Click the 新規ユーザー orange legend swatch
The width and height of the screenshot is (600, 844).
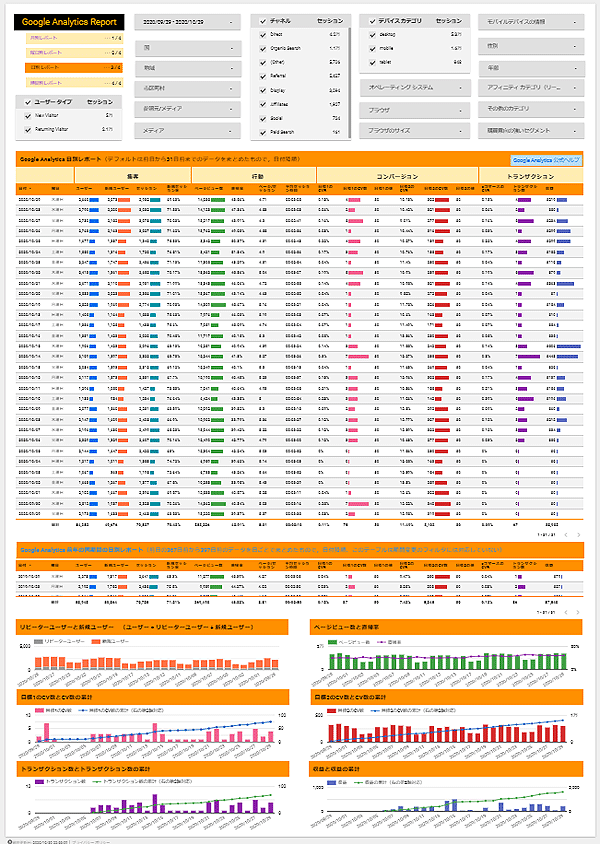[96, 642]
